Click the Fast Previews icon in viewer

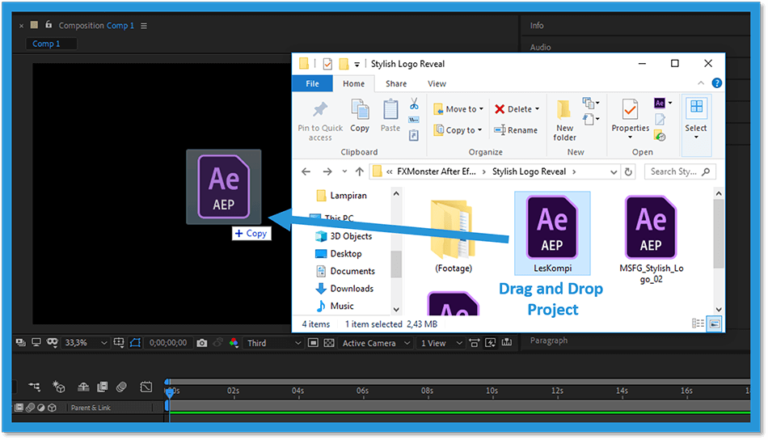(x=490, y=342)
